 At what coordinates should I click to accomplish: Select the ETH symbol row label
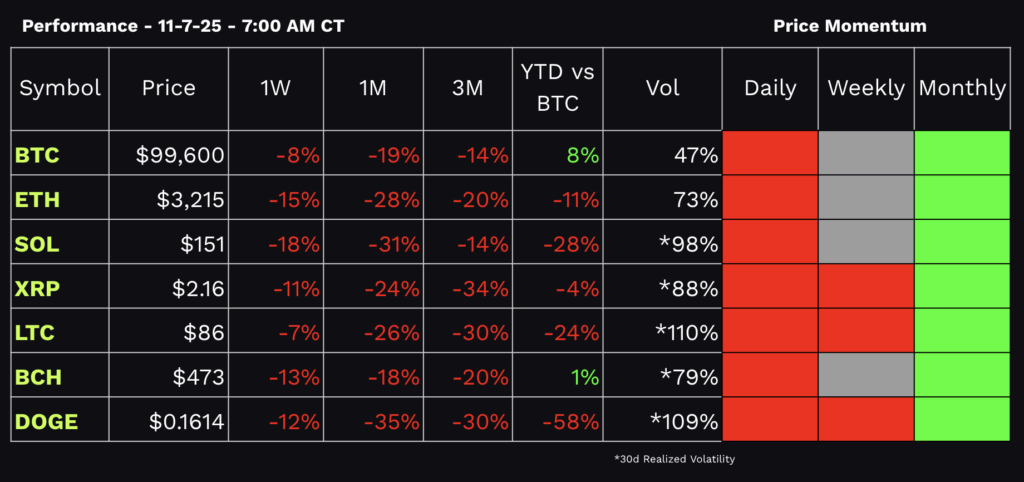point(37,199)
